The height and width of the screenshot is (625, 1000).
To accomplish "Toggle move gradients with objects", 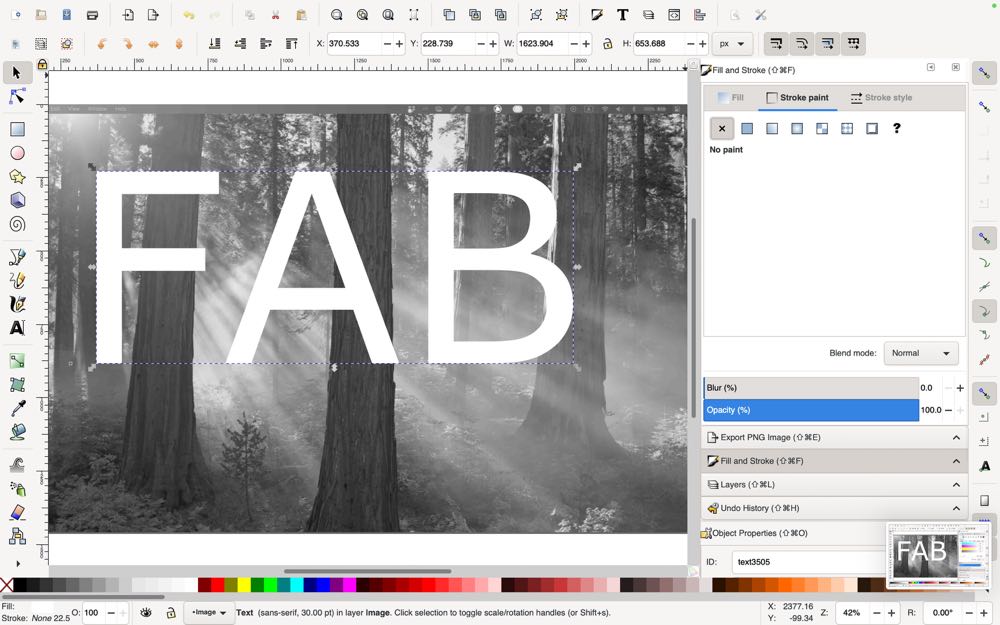I will coord(828,43).
